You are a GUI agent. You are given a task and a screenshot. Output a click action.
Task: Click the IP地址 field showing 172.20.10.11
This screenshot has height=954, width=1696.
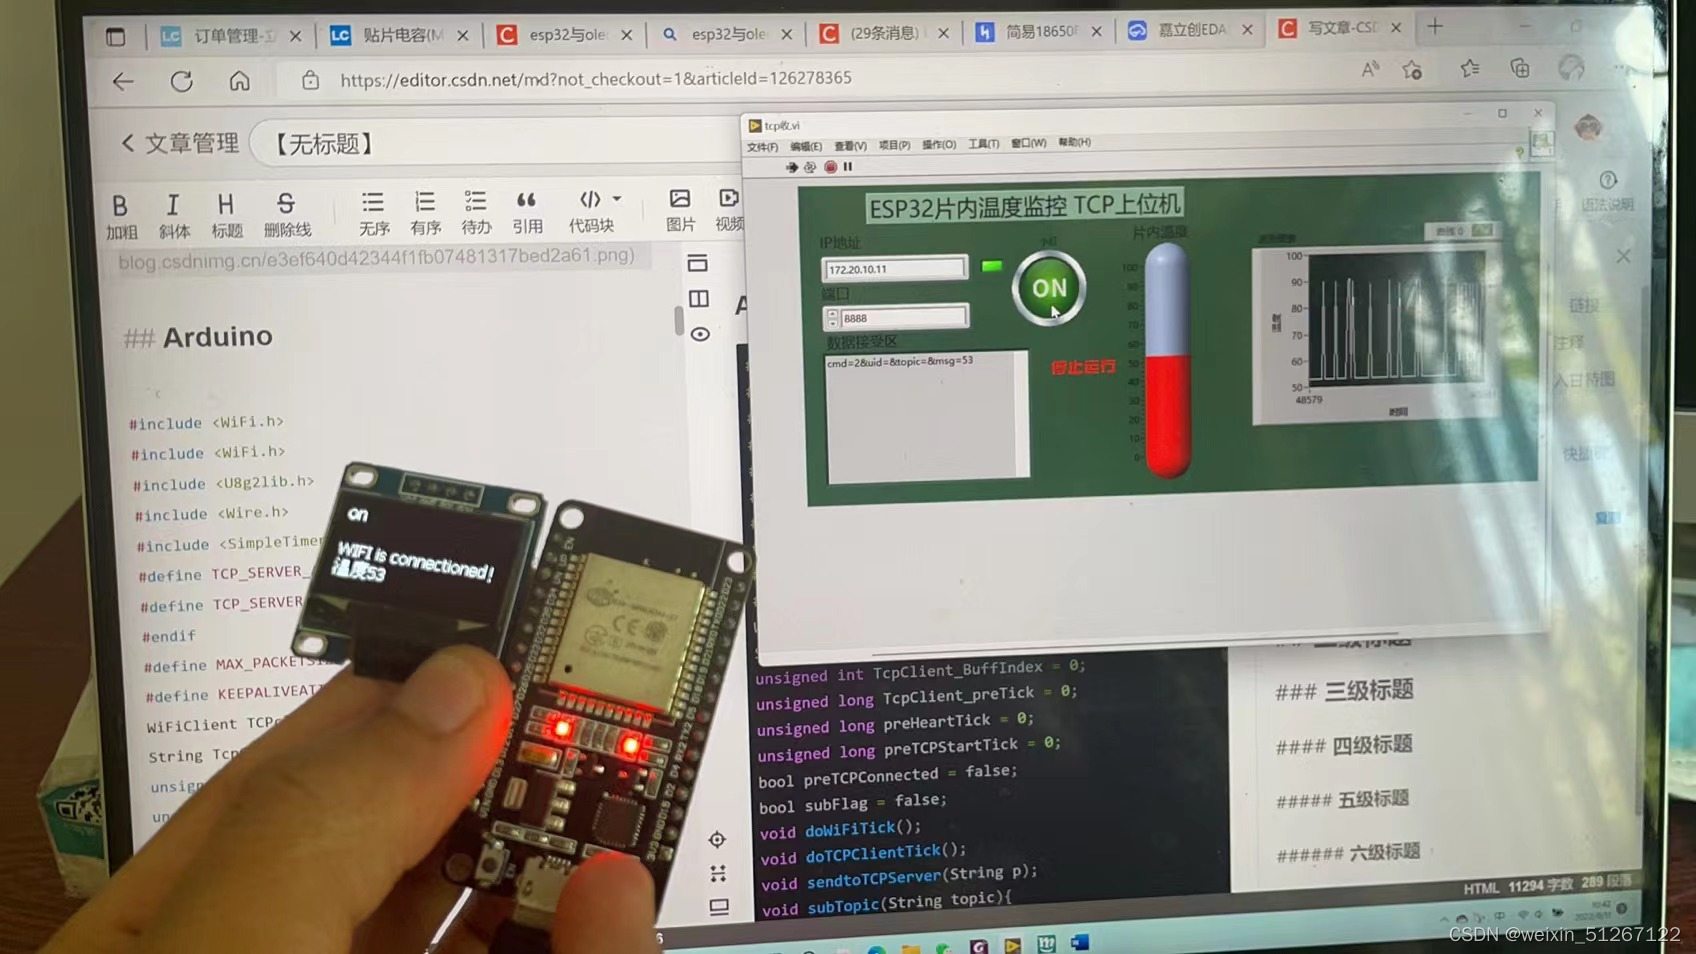893,268
